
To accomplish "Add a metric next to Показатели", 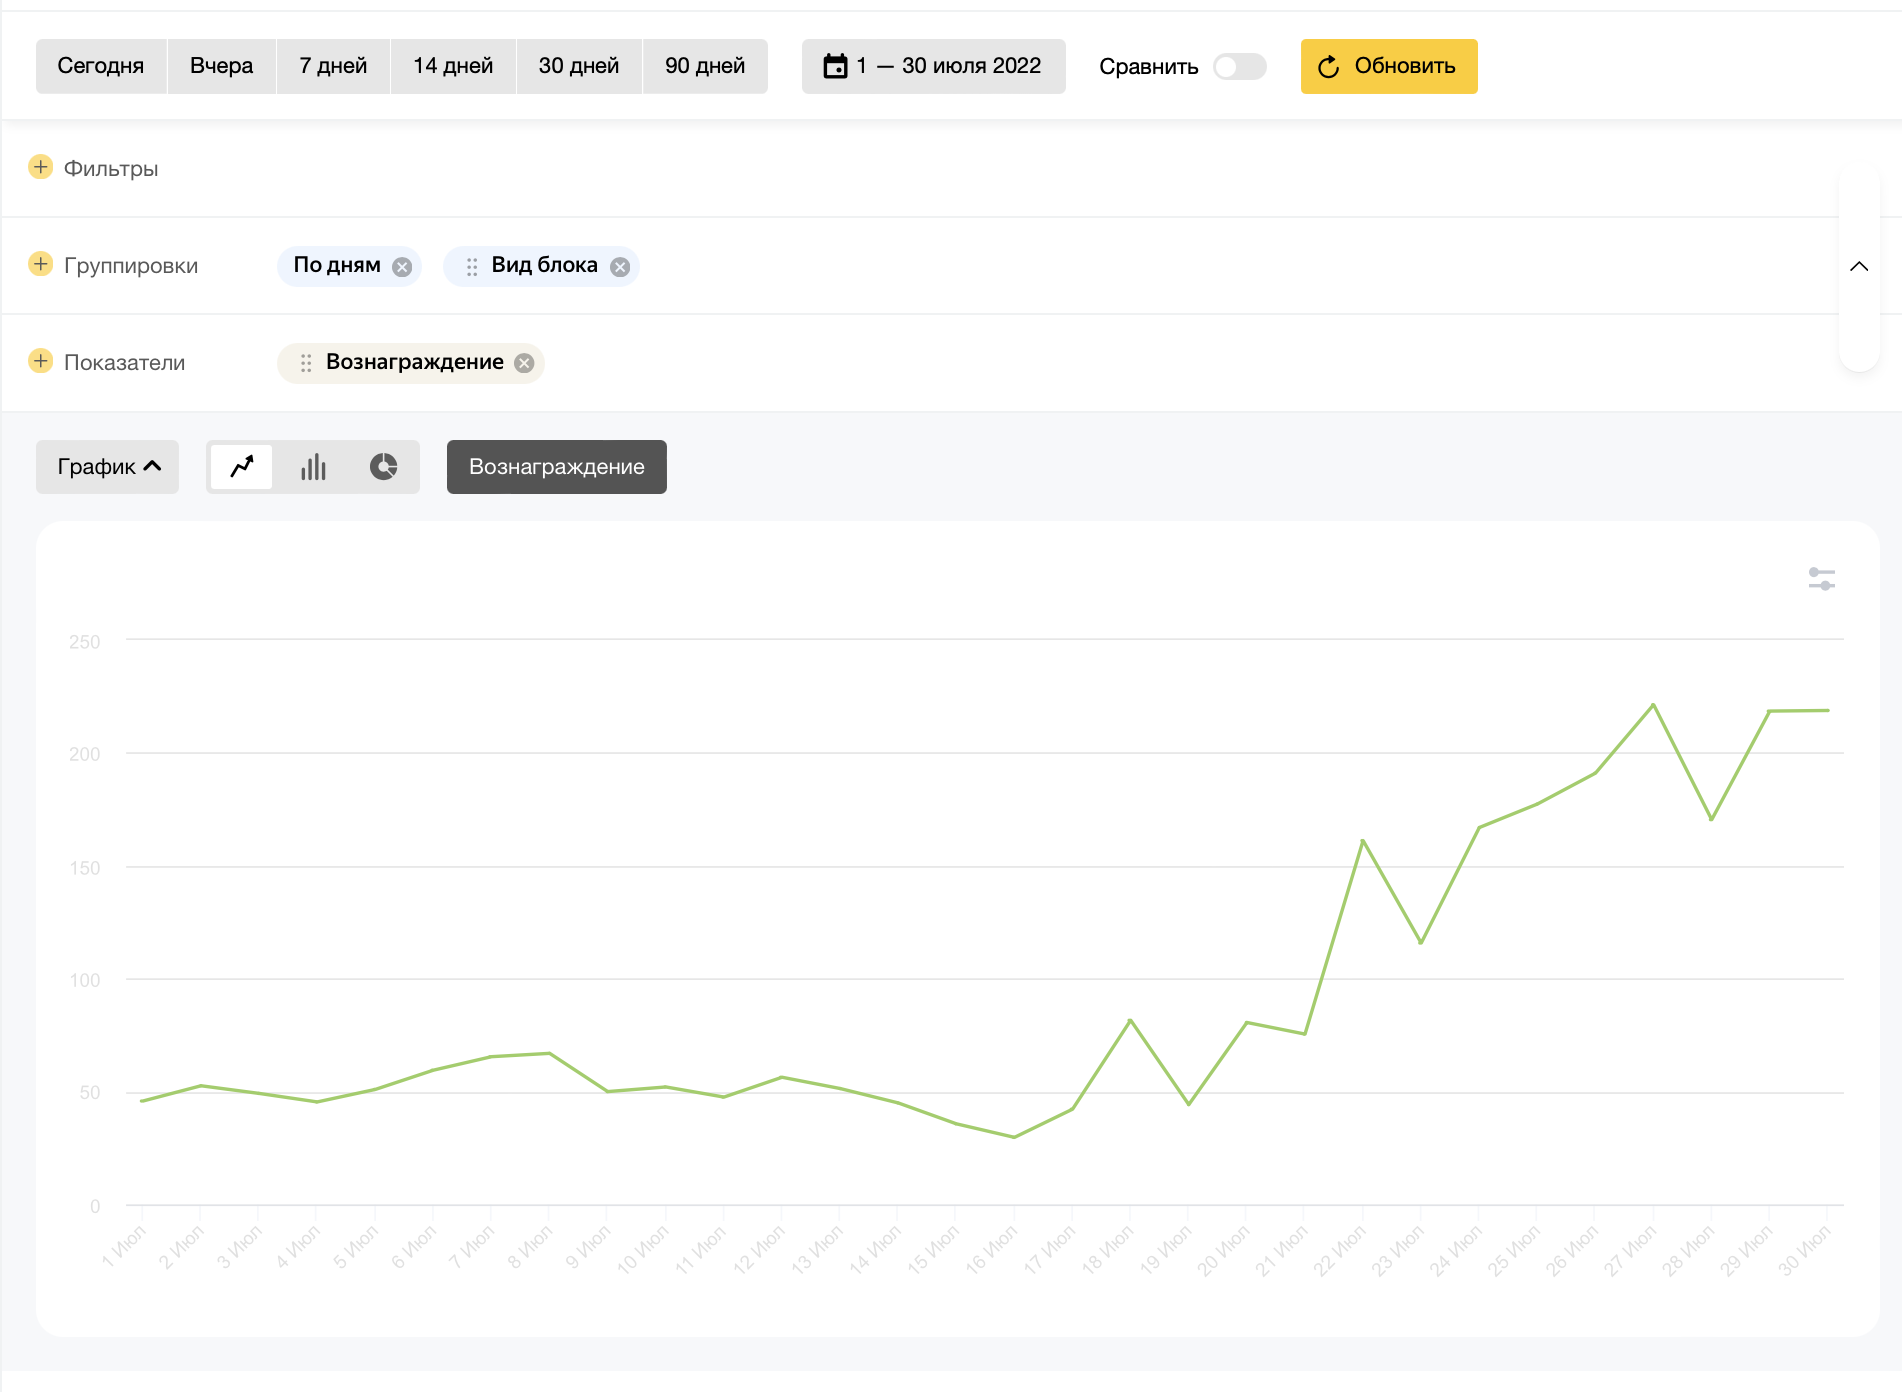I will point(41,361).
